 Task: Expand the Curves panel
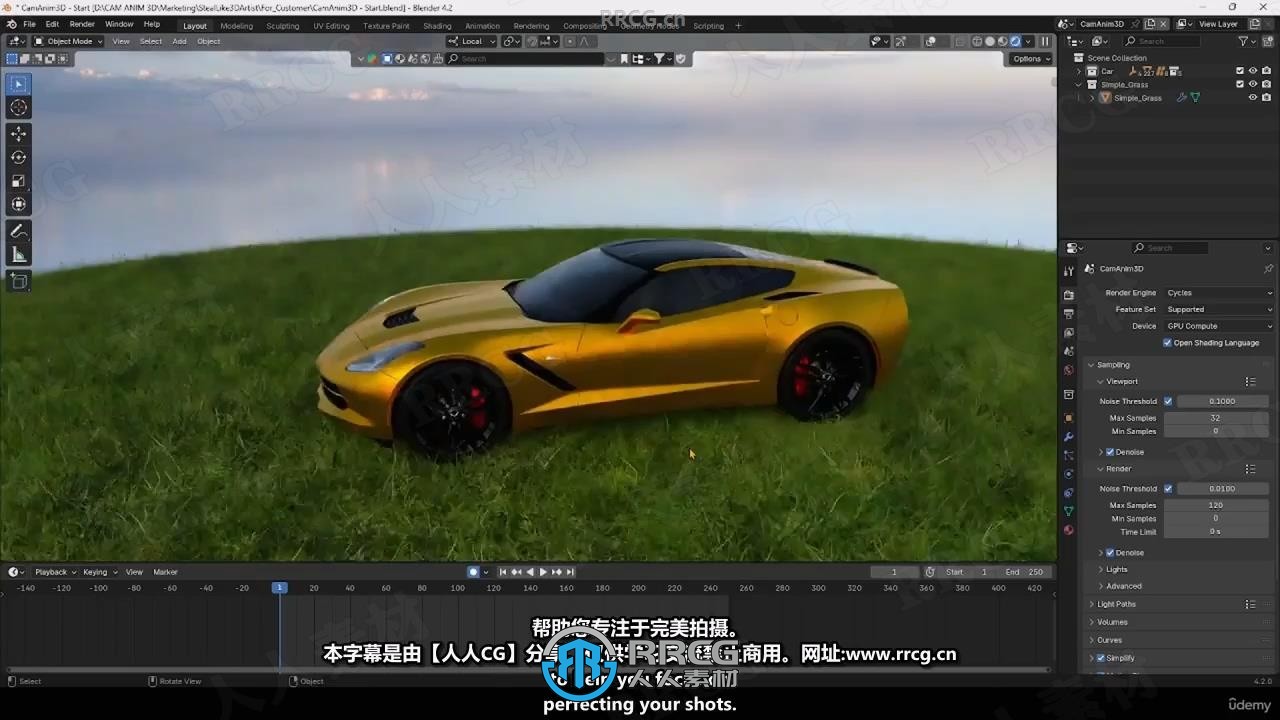(1109, 640)
